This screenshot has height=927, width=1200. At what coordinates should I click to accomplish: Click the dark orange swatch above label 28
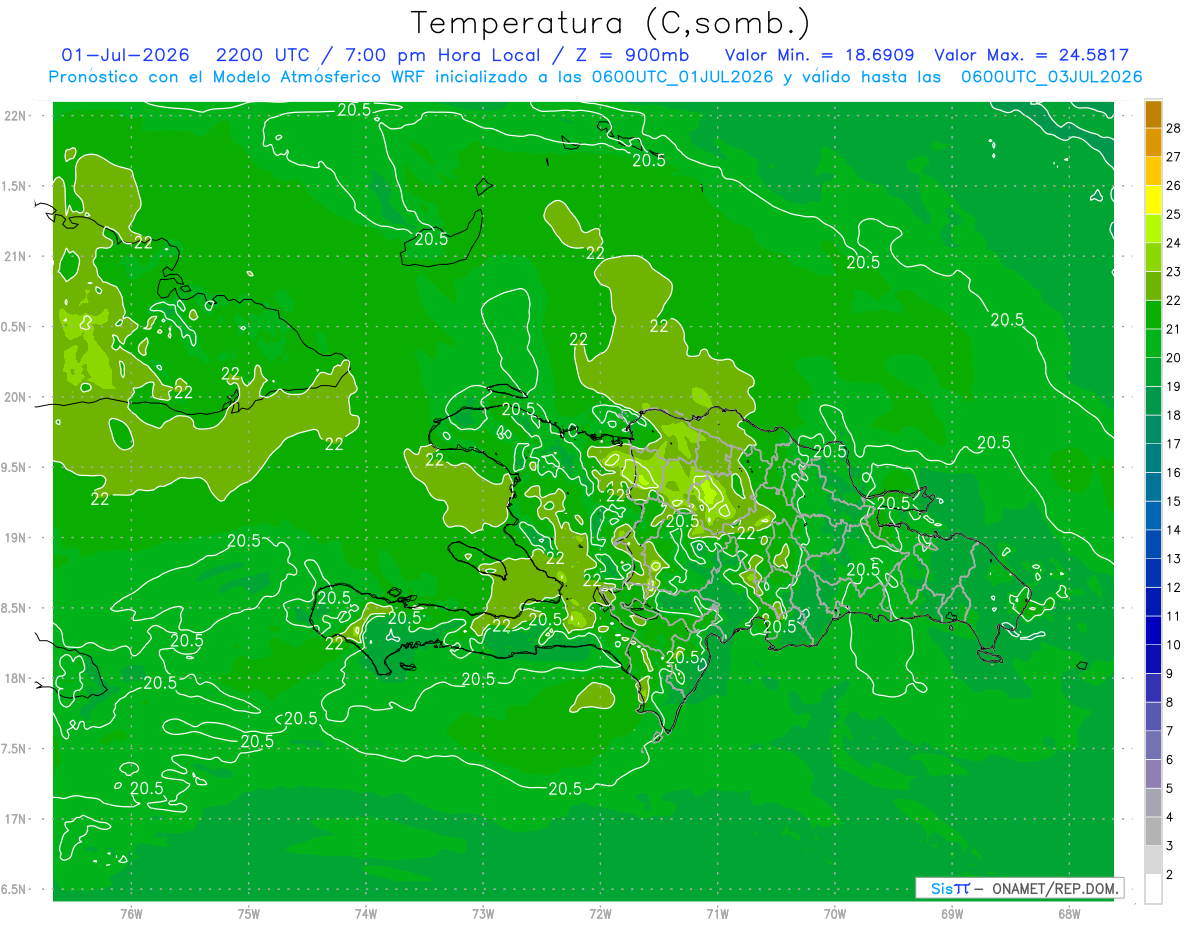1153,114
